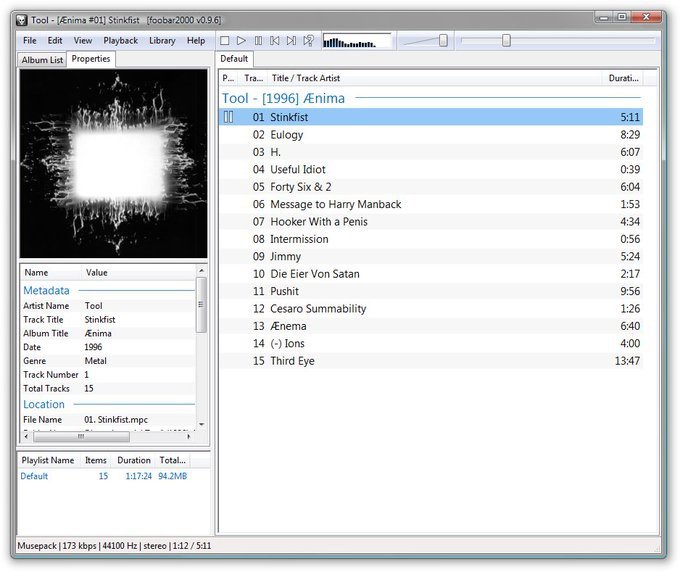The width and height of the screenshot is (680, 572).
Task: Click the status bar playback info
Action: [x=114, y=546]
